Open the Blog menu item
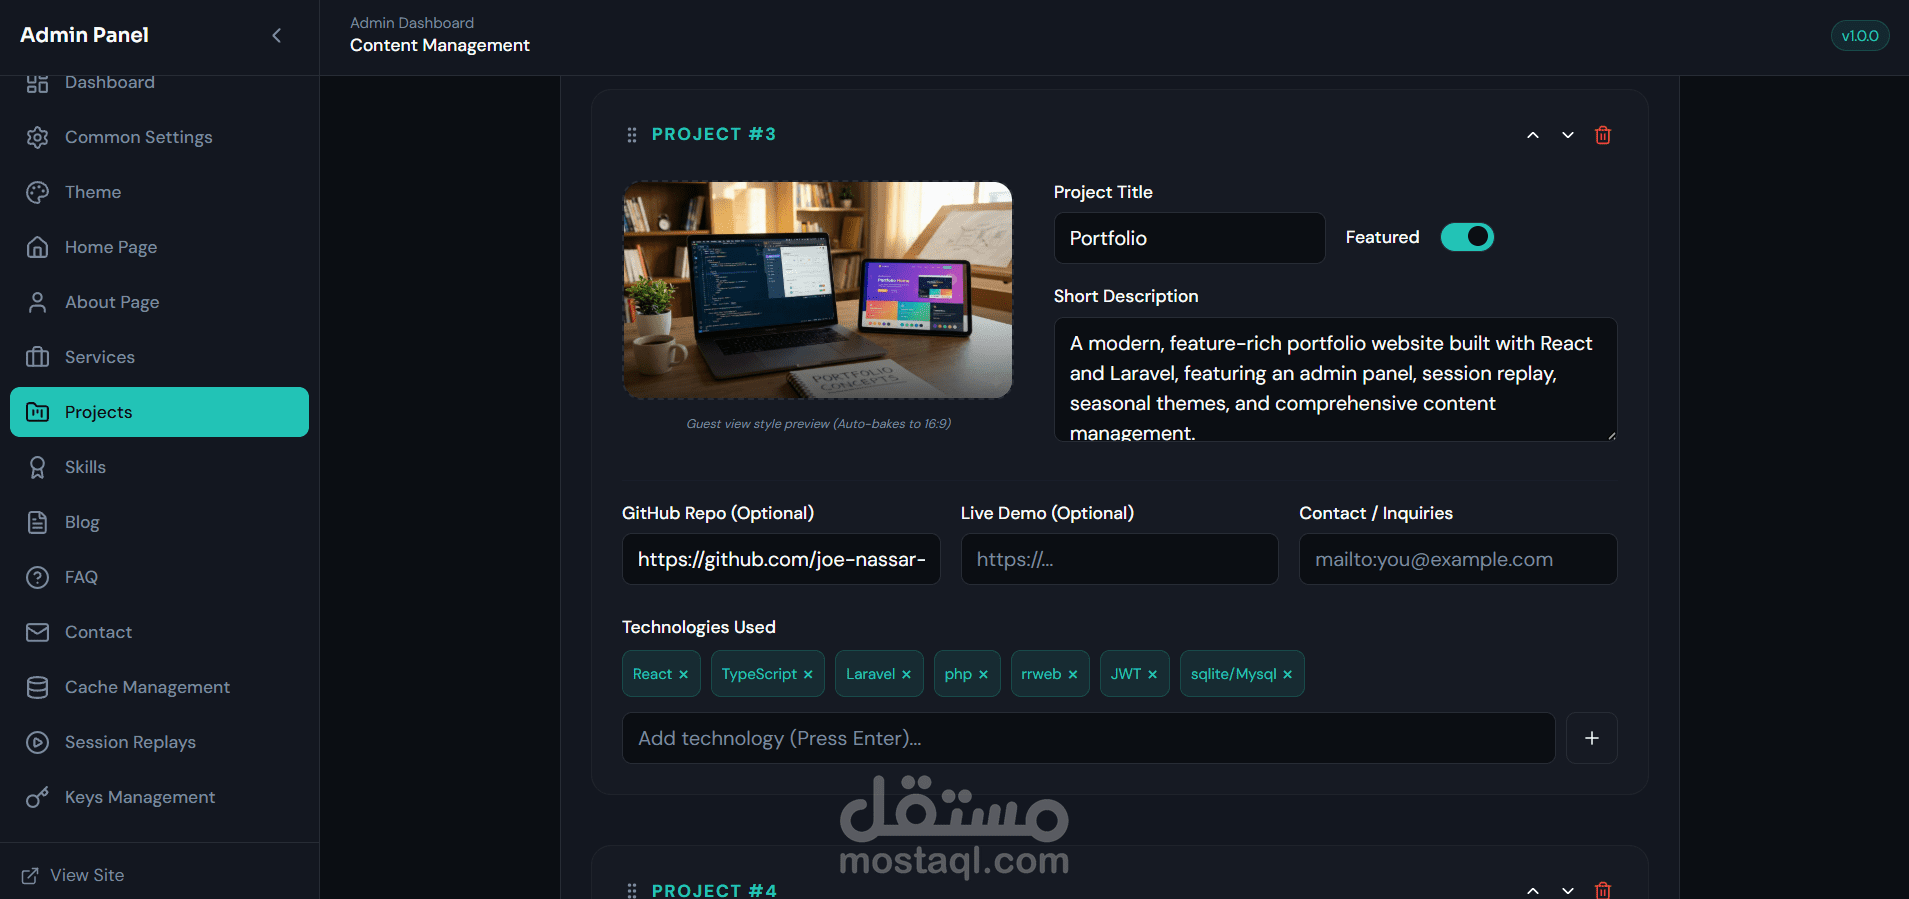1909x899 pixels. [159, 522]
